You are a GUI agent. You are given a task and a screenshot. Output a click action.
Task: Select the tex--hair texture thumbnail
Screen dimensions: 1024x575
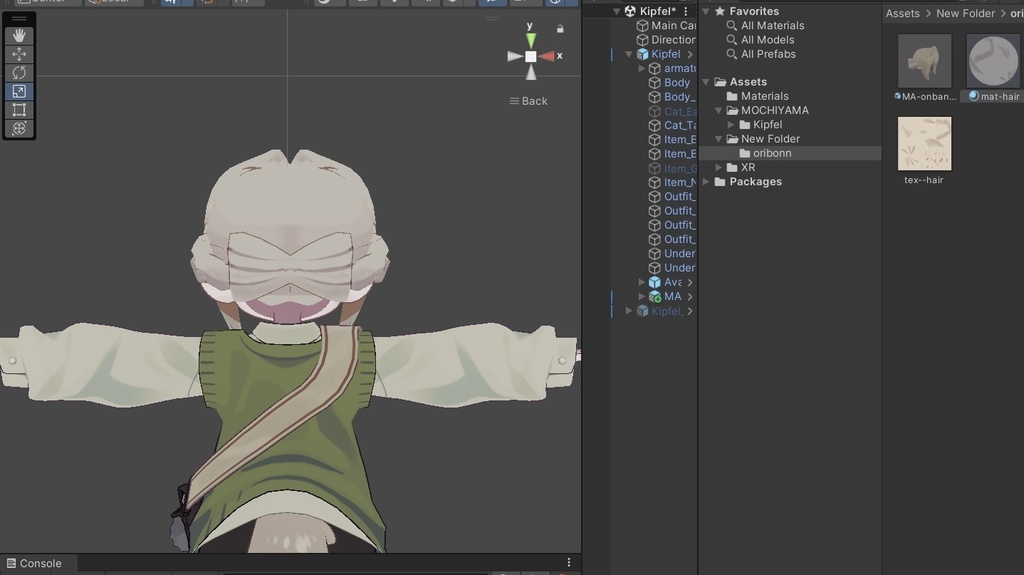924,144
